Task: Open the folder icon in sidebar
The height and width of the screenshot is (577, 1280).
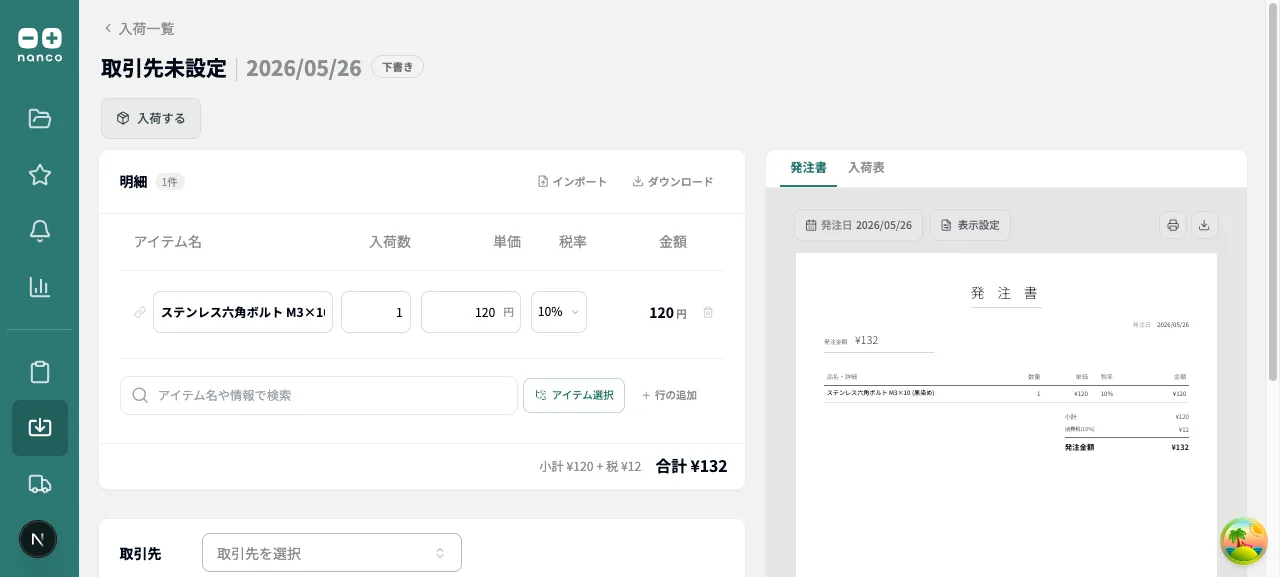Action: click(x=40, y=119)
